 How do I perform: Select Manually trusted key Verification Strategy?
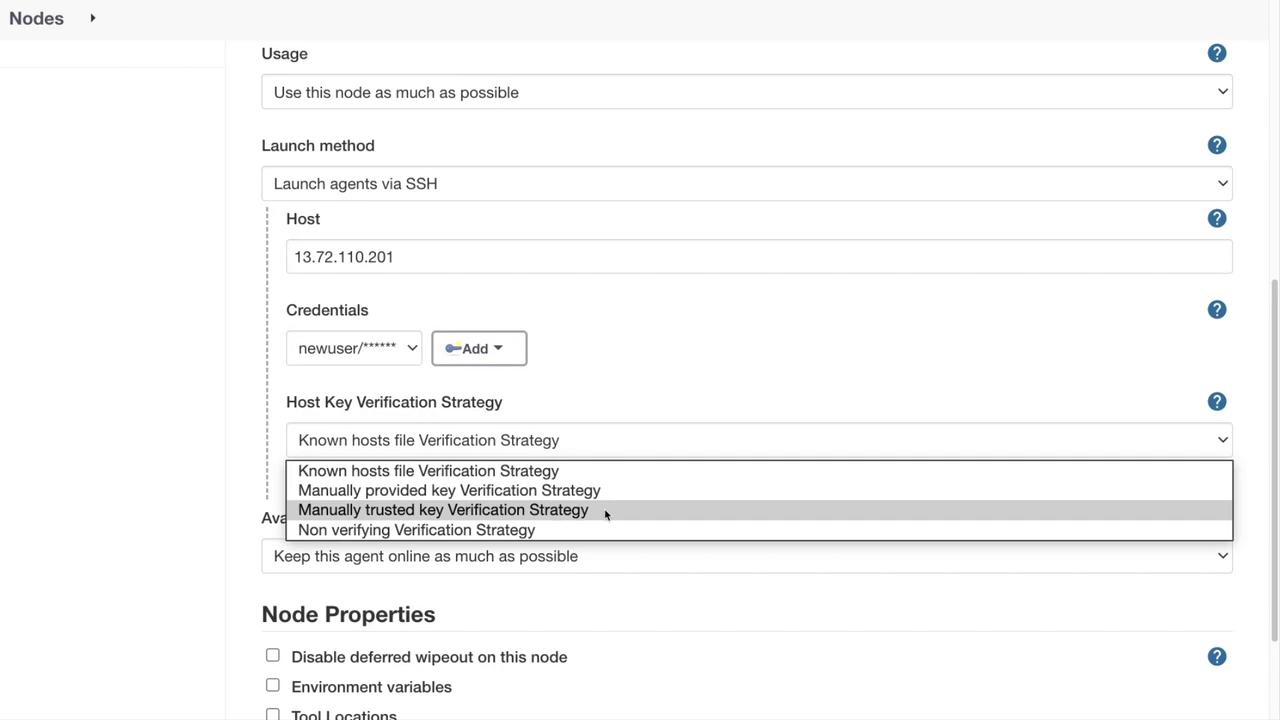coord(443,510)
